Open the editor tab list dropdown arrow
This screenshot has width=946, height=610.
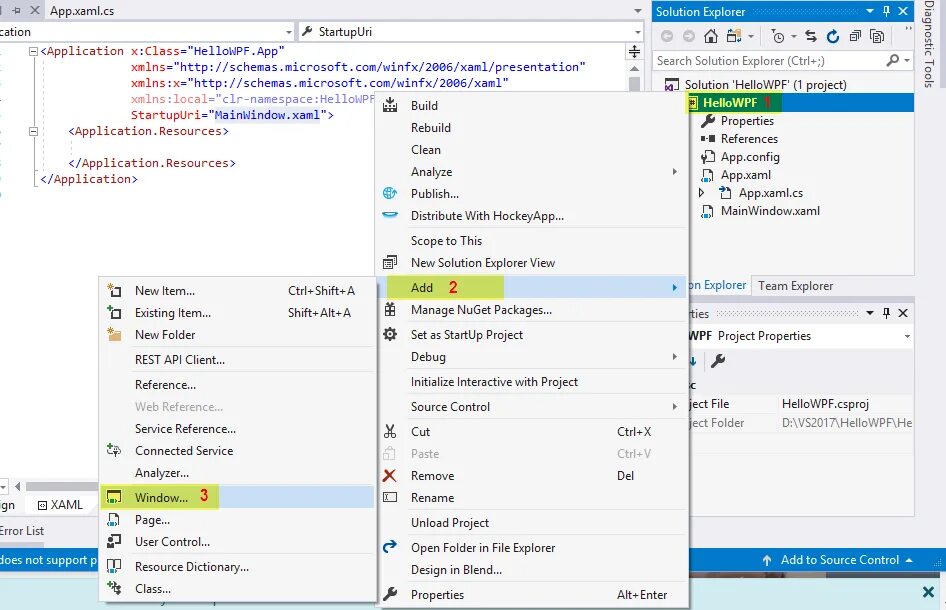coord(638,11)
